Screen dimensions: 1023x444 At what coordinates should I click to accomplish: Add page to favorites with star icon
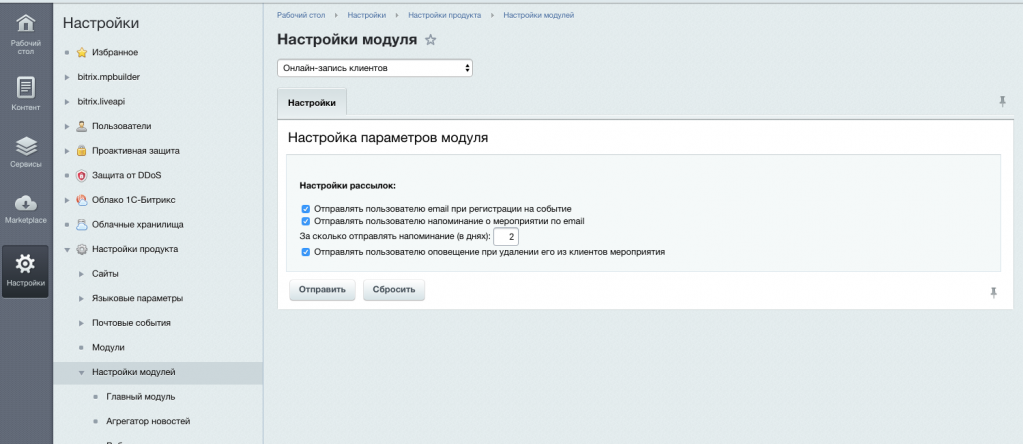click(431, 40)
